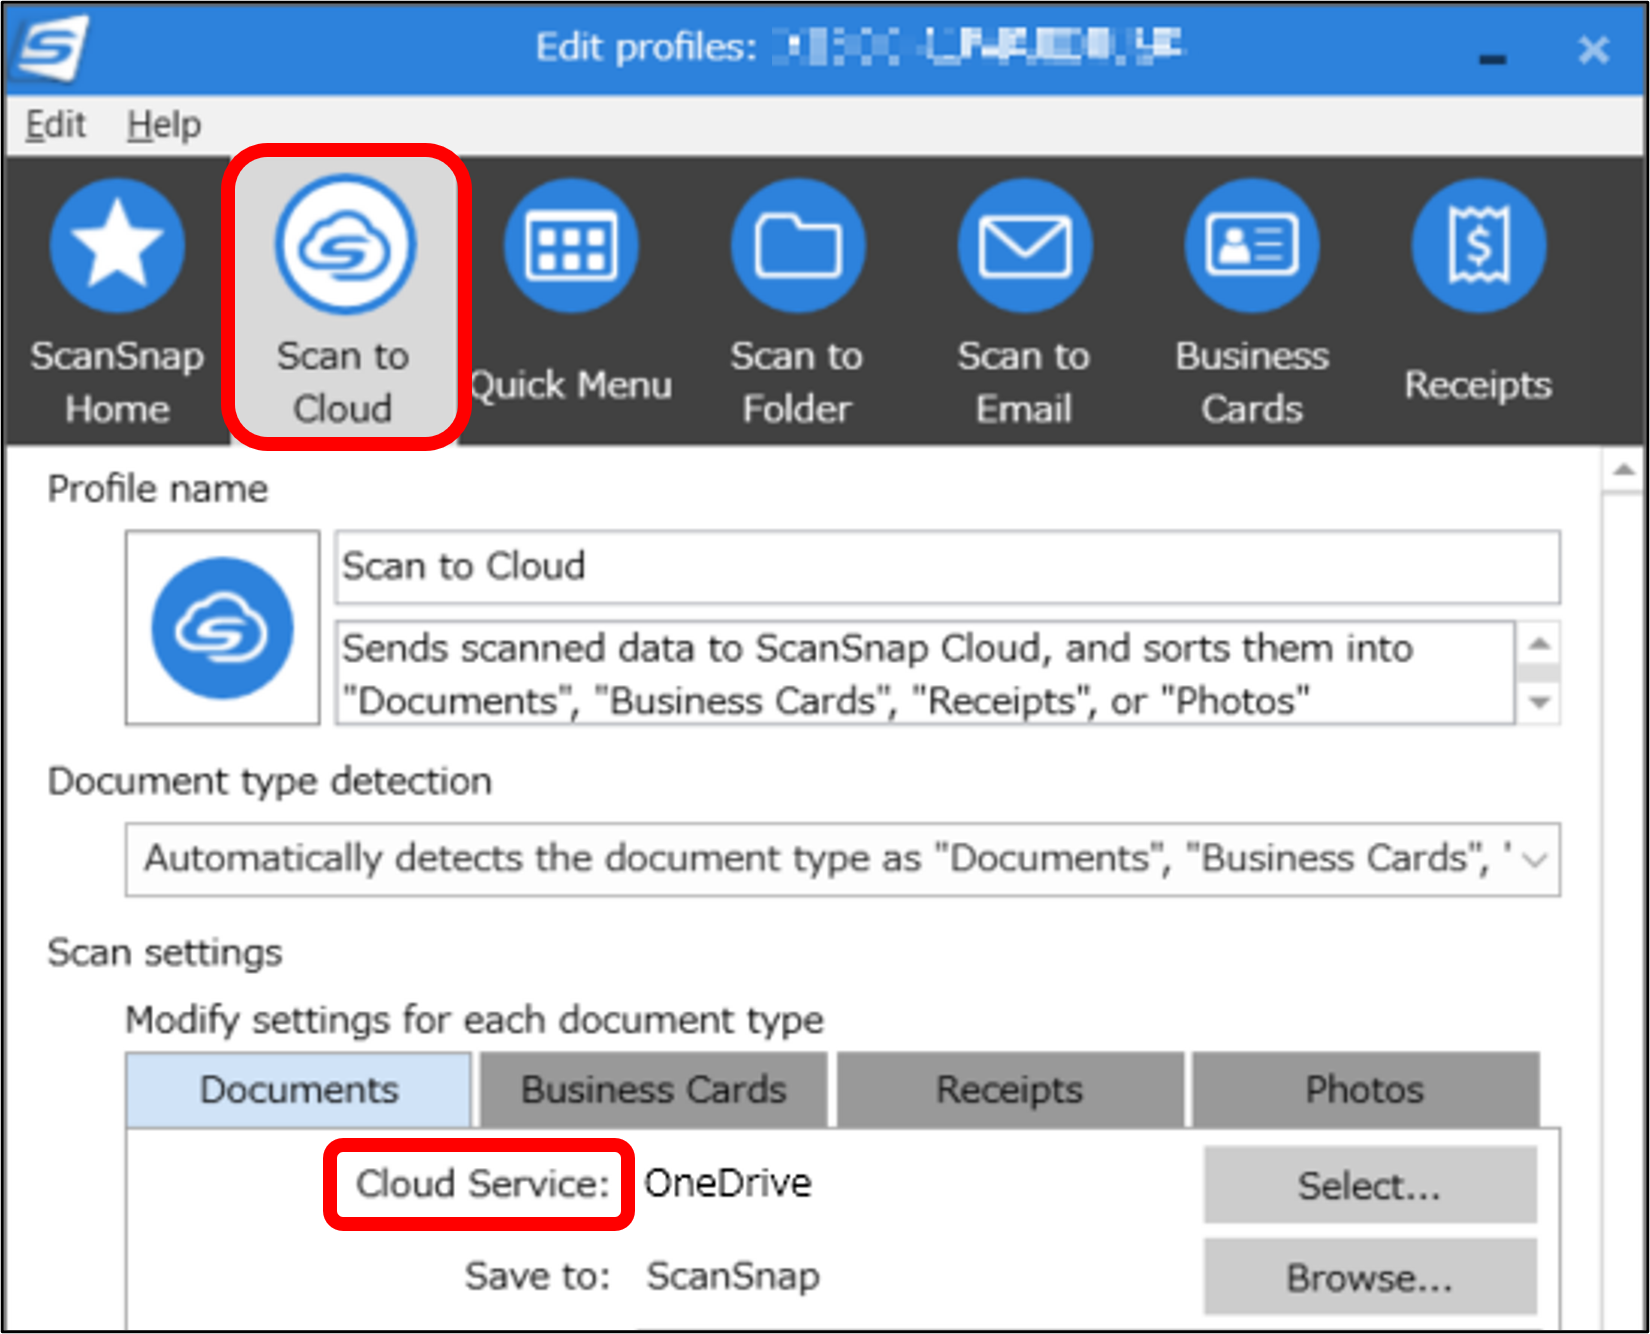1650x1334 pixels.
Task: Select the ScanSnap Home profile icon
Action: point(117,246)
